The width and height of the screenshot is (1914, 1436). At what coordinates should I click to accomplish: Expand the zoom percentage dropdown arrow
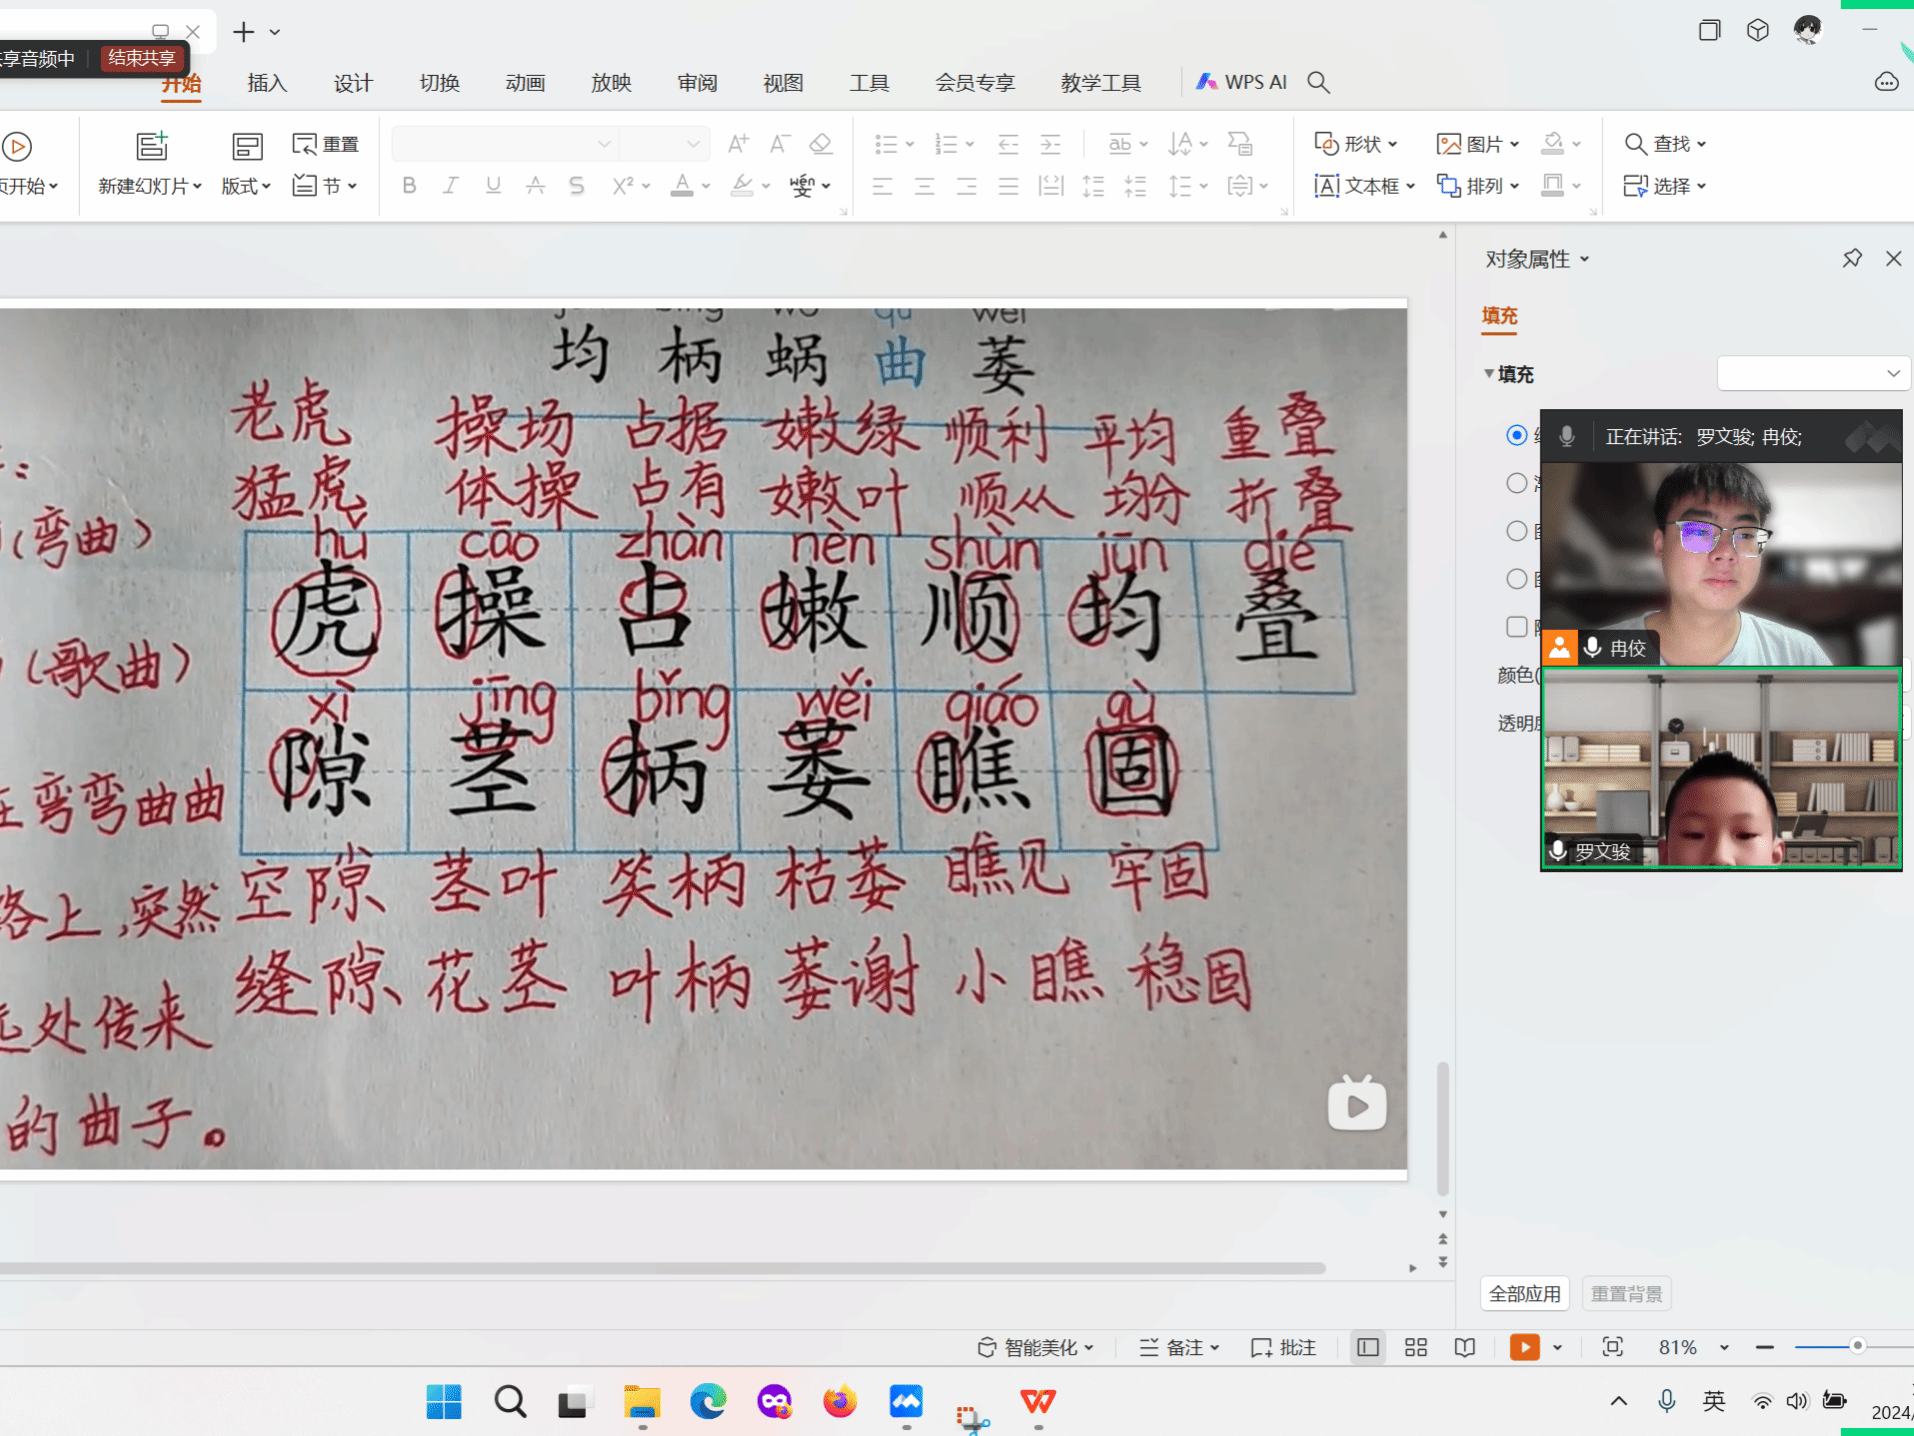[1724, 1348]
